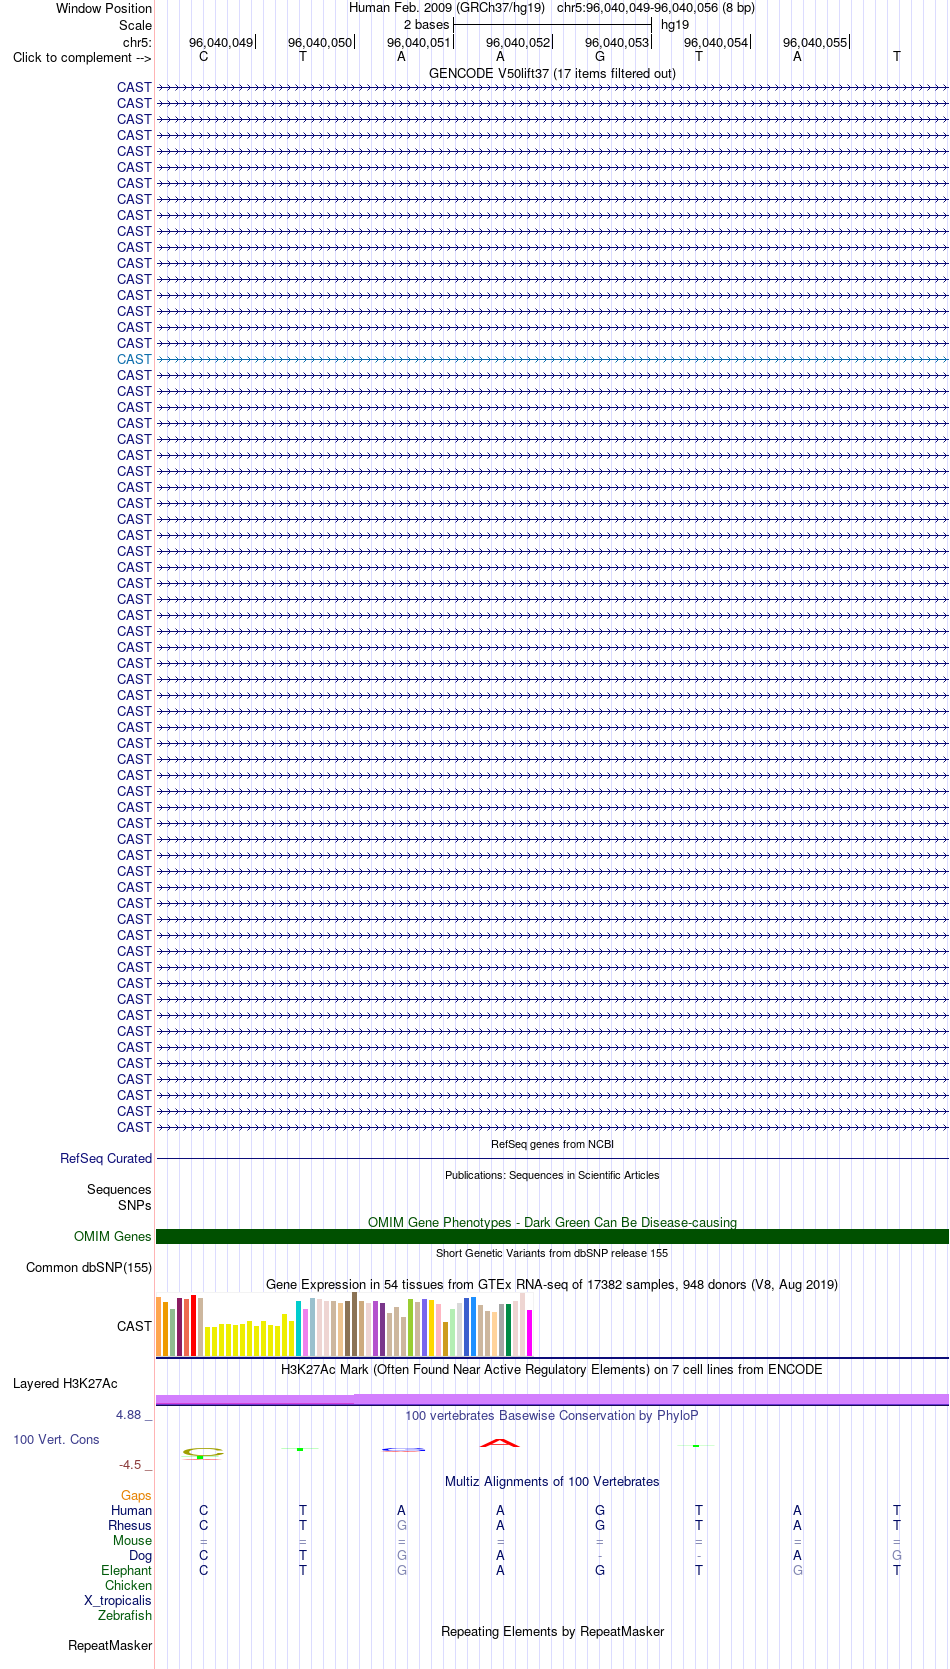Click 'RefSeq genes from NCBI' title

pyautogui.click(x=552, y=1144)
